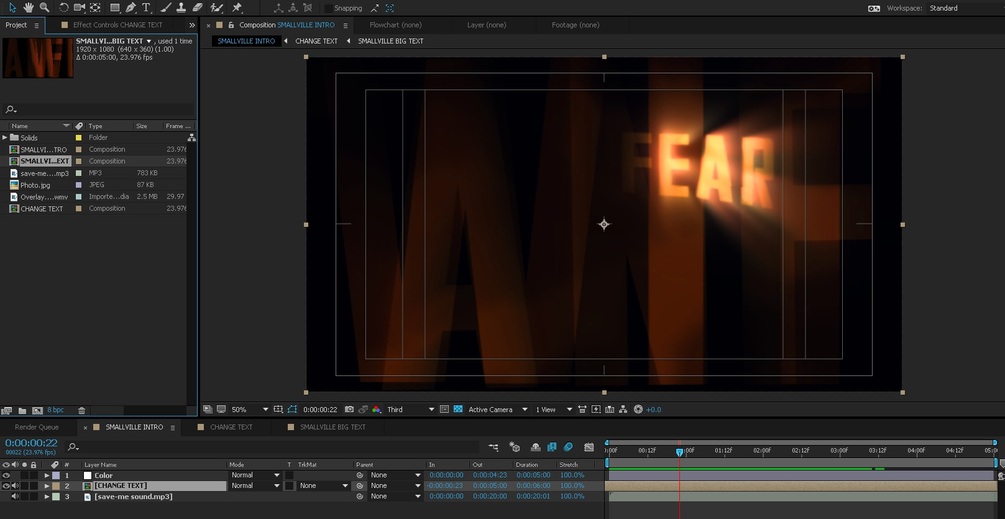This screenshot has height=519, width=1005.
Task: Open the Active Camera view dropdown
Action: [x=498, y=409]
